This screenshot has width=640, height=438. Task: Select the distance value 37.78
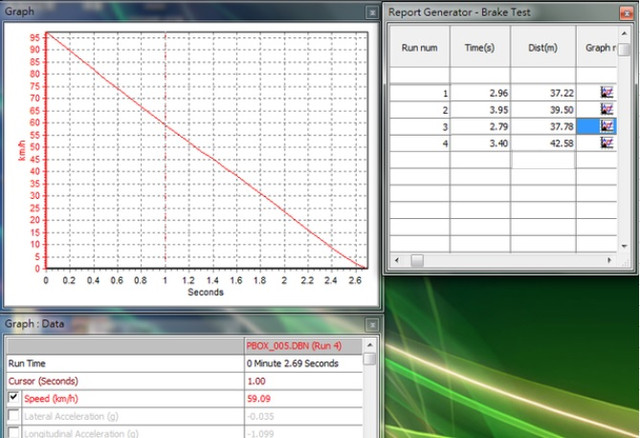coord(543,127)
